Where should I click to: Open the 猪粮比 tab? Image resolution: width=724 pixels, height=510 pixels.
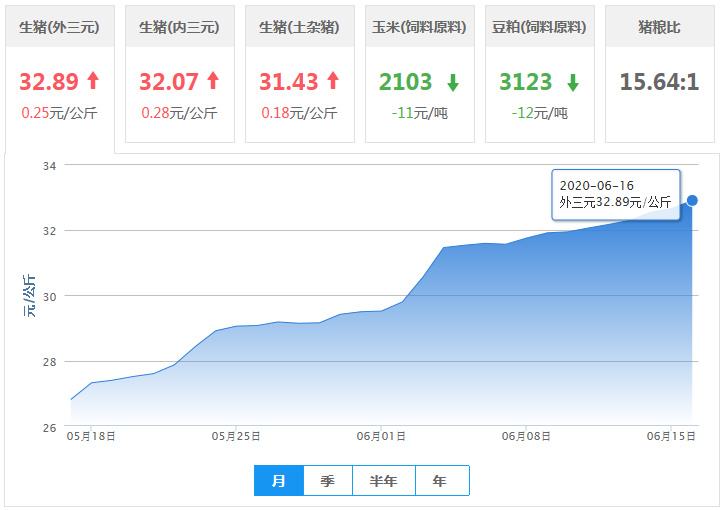point(659,27)
